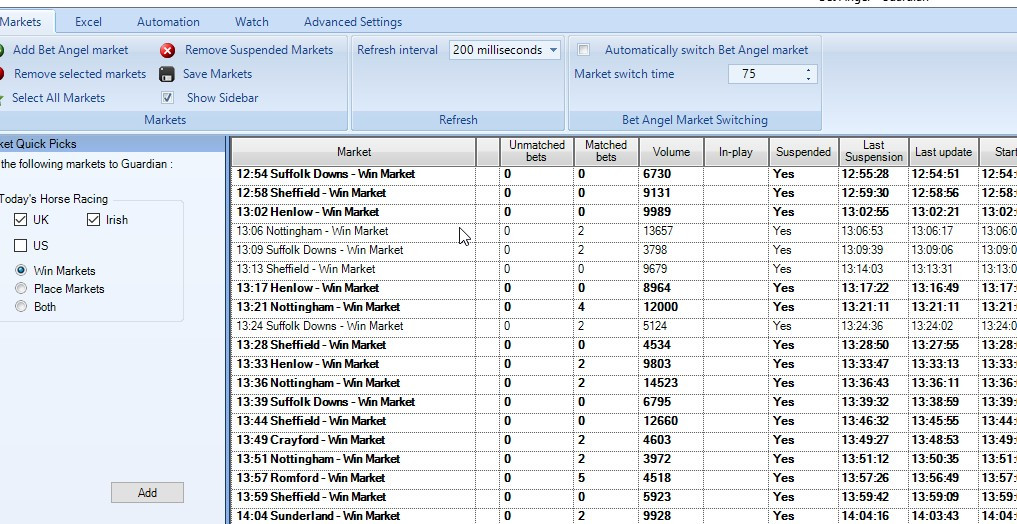The width and height of the screenshot is (1017, 524).
Task: Enable the US horse racing checkbox
Action: (20, 245)
